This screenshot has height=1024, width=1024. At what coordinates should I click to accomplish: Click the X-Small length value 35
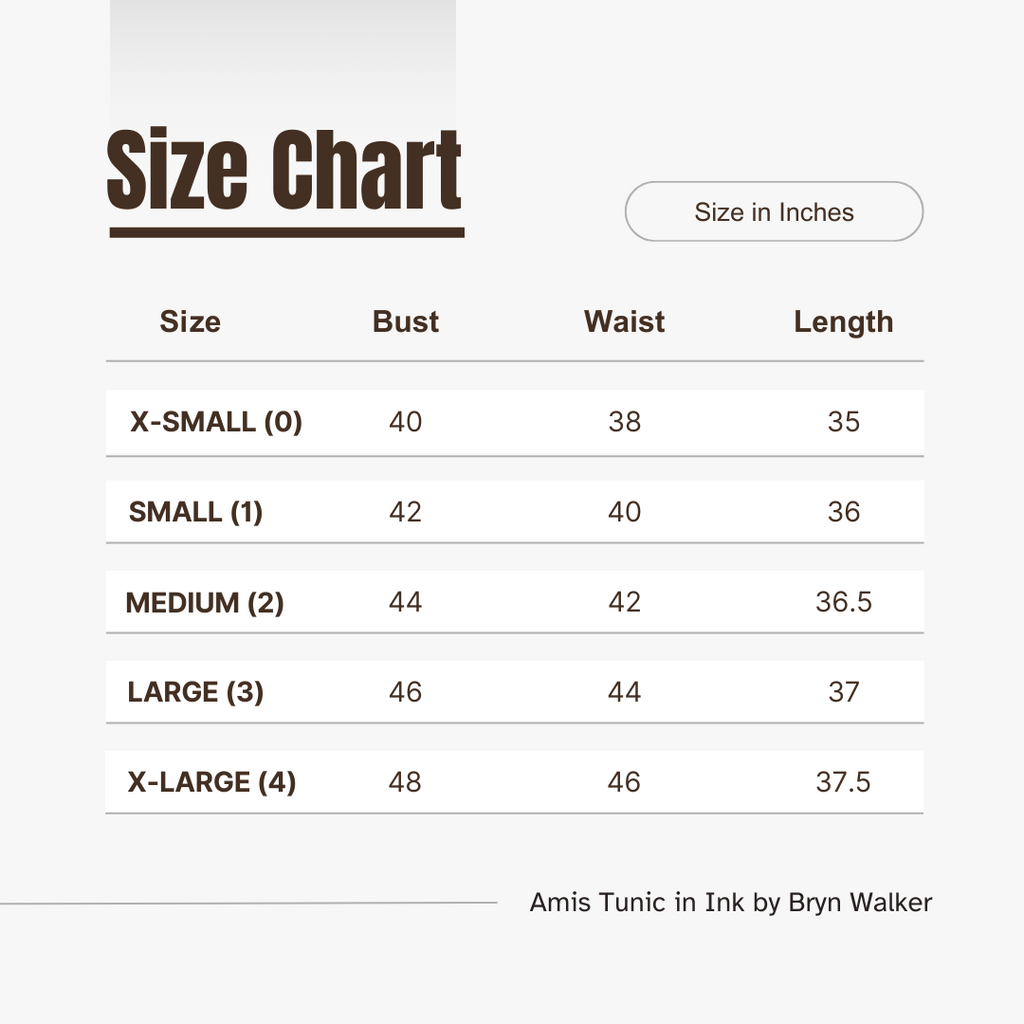click(843, 422)
